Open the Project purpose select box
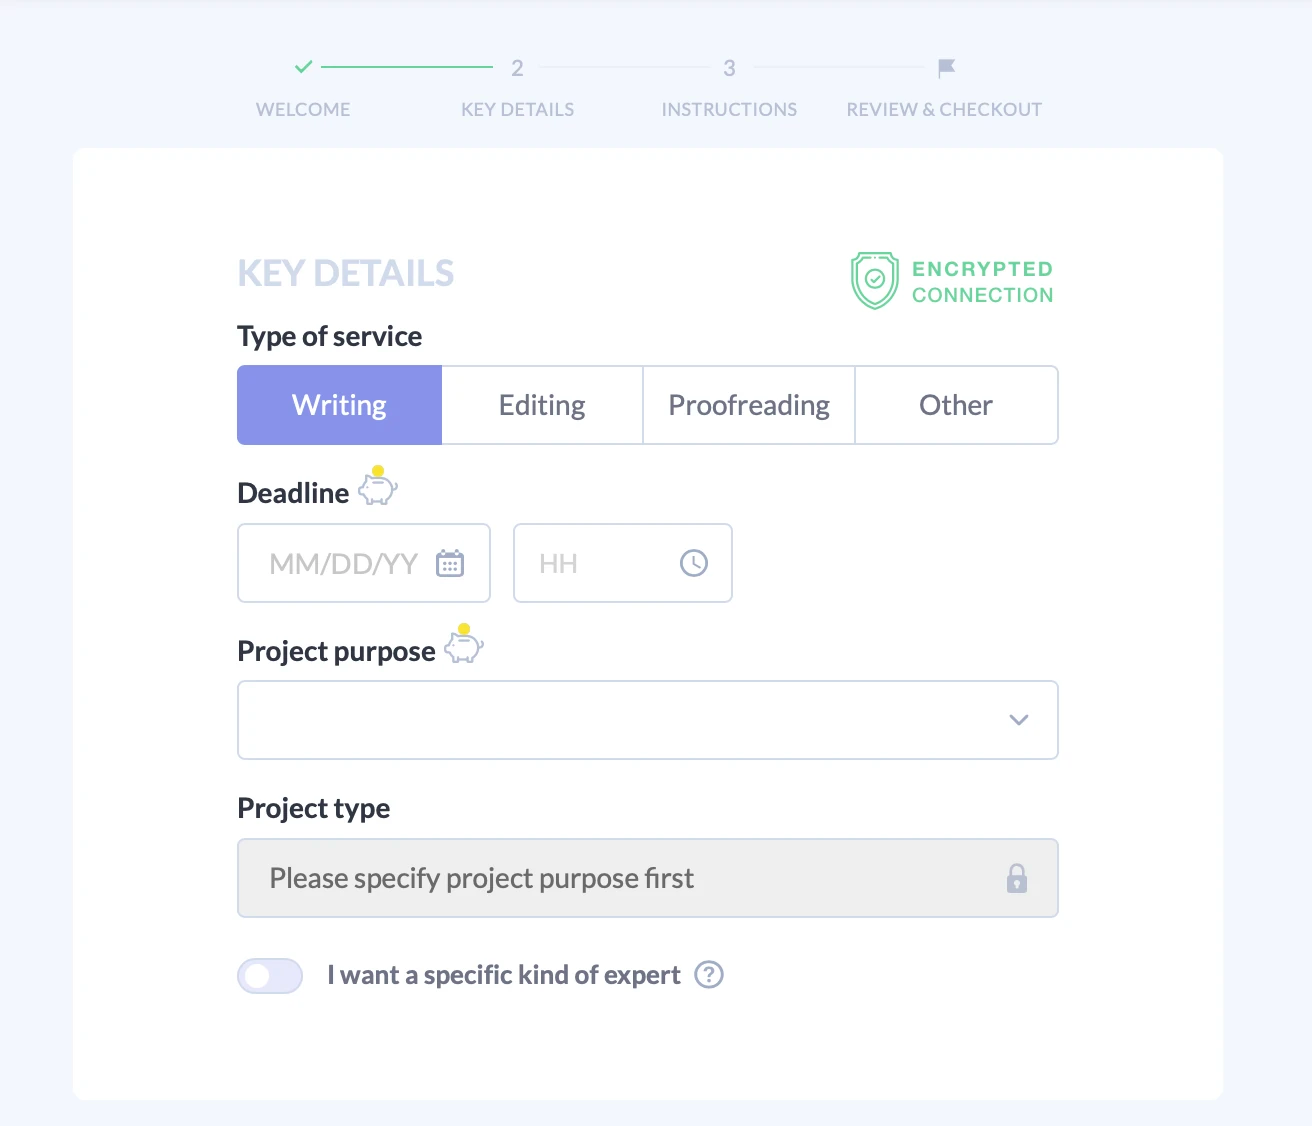This screenshot has height=1126, width=1312. click(x=620, y=720)
